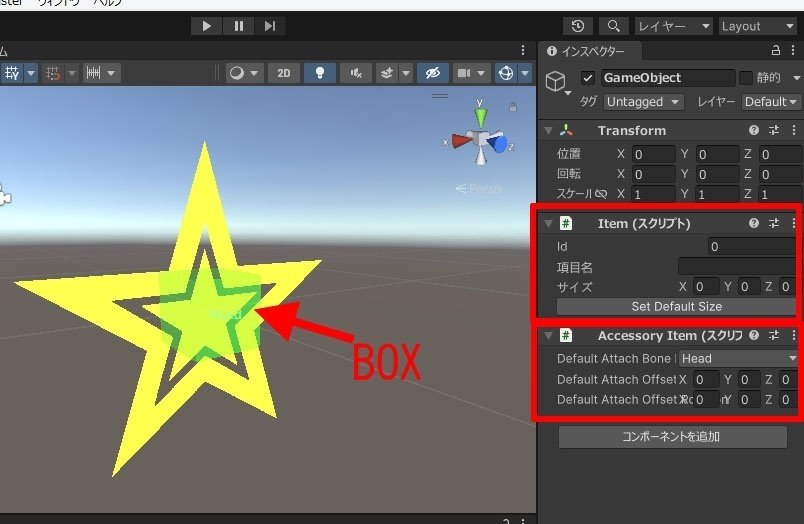The height and width of the screenshot is (524, 804).
Task: Open the Layout dropdown
Action: click(758, 26)
